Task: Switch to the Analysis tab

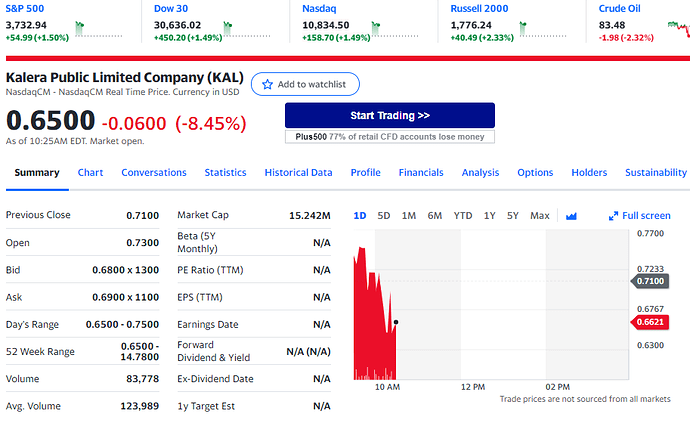Action: tap(480, 173)
